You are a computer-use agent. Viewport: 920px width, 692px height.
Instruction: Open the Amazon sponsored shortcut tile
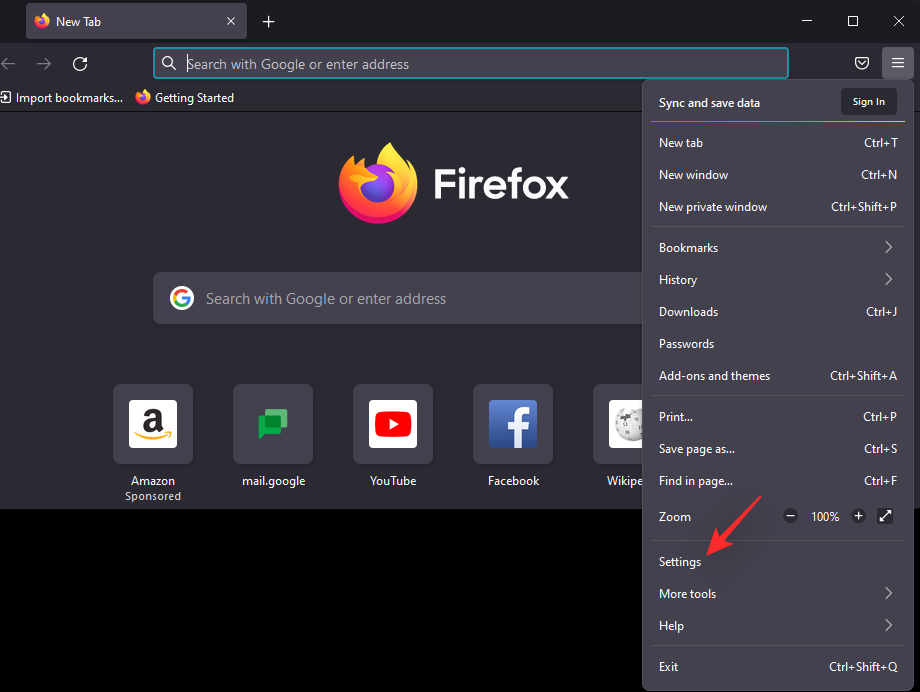tap(153, 424)
